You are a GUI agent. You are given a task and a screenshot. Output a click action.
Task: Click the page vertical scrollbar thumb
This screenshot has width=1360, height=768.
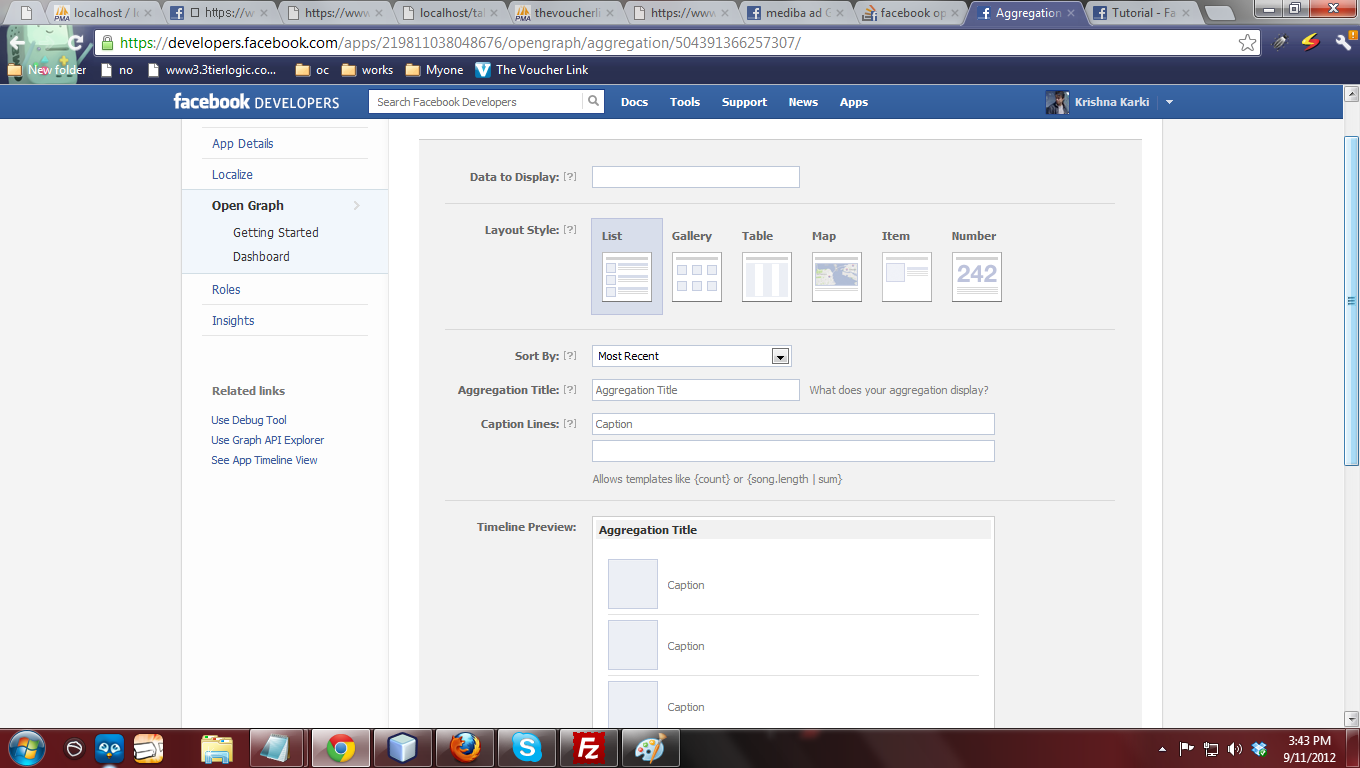click(x=1351, y=300)
